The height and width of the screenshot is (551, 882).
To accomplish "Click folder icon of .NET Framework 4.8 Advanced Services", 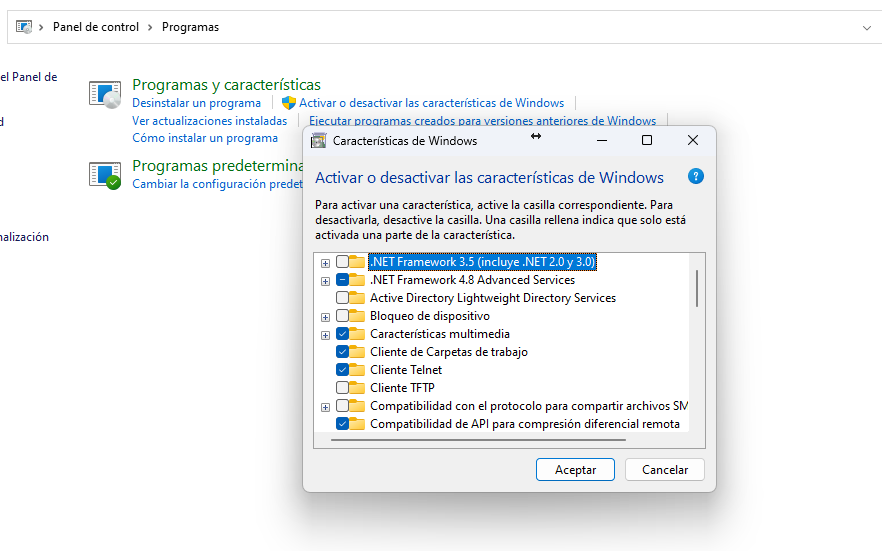I will [357, 279].
